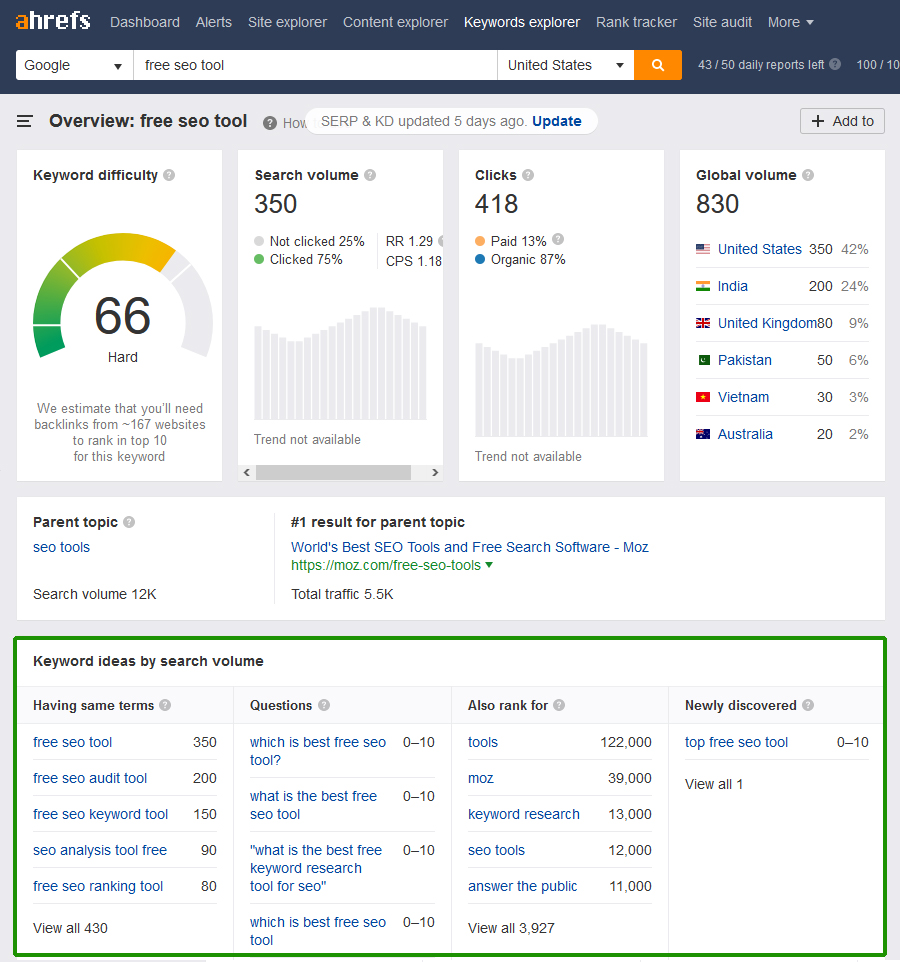Open the Rank tracker tool
900x962 pixels.
(x=636, y=22)
